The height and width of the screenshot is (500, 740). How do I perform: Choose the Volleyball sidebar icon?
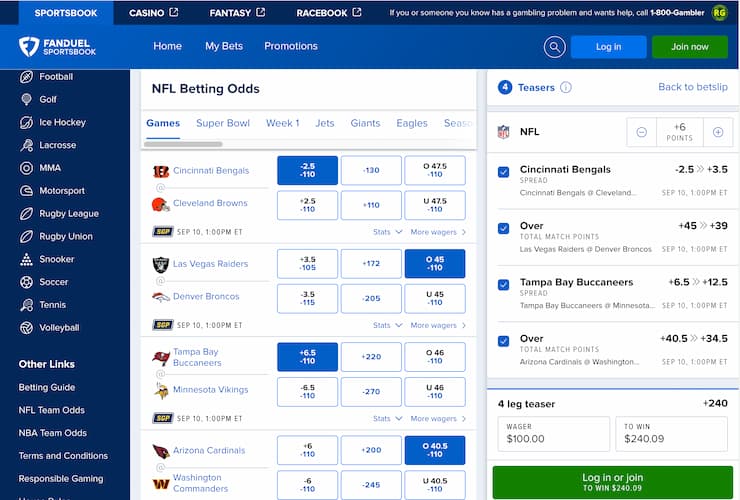click(x=26, y=328)
